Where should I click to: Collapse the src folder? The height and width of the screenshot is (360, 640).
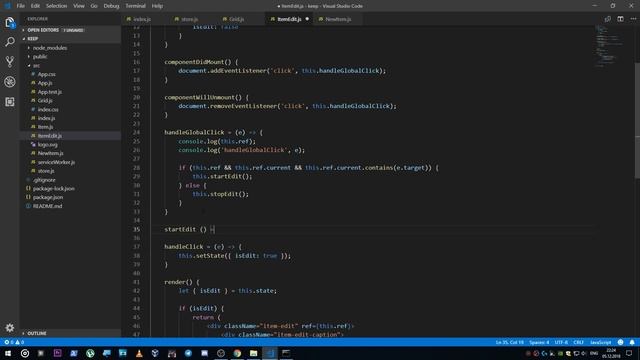(x=36, y=65)
